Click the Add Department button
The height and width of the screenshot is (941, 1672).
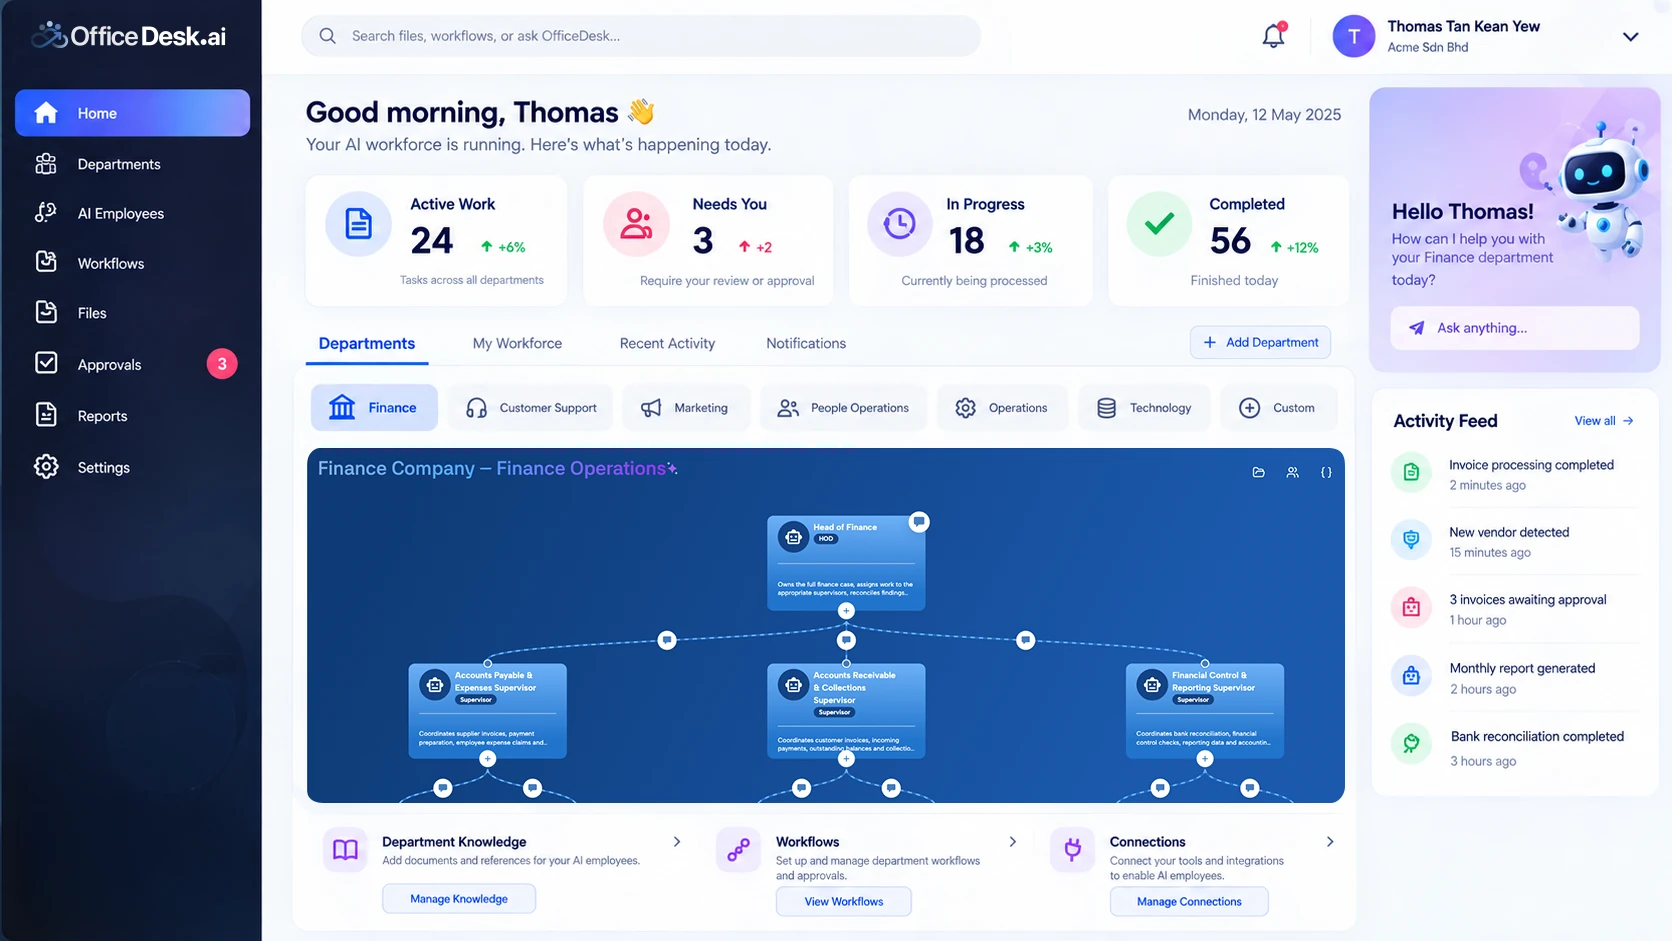click(x=1260, y=342)
